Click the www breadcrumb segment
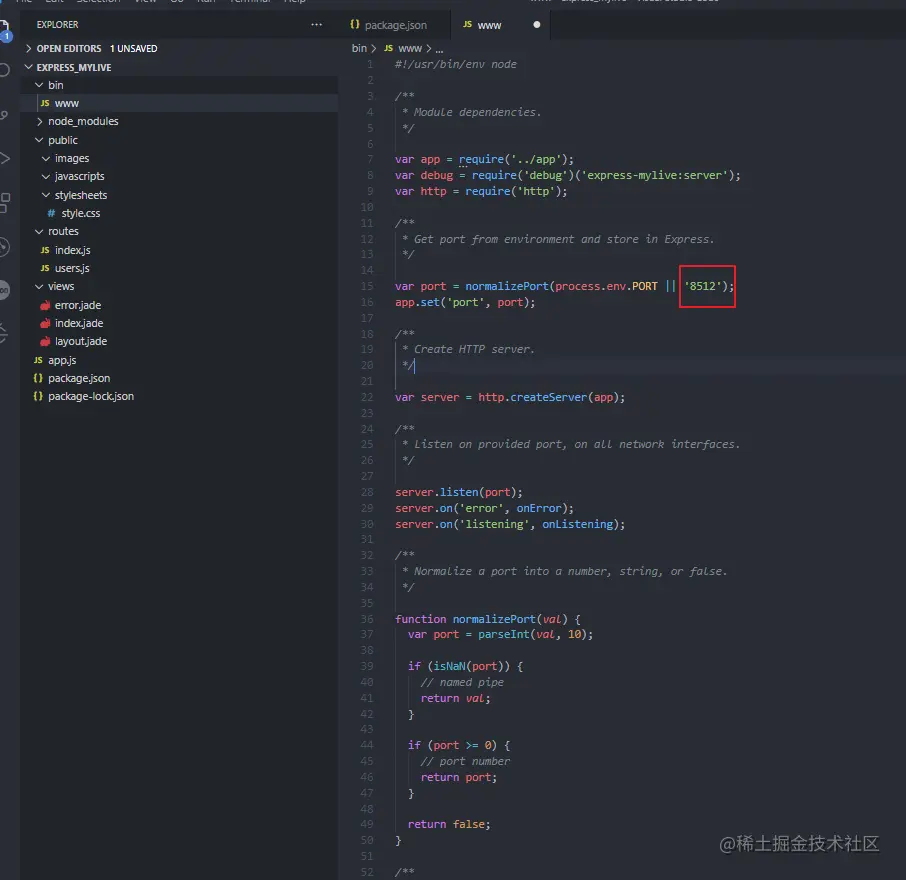 point(410,49)
